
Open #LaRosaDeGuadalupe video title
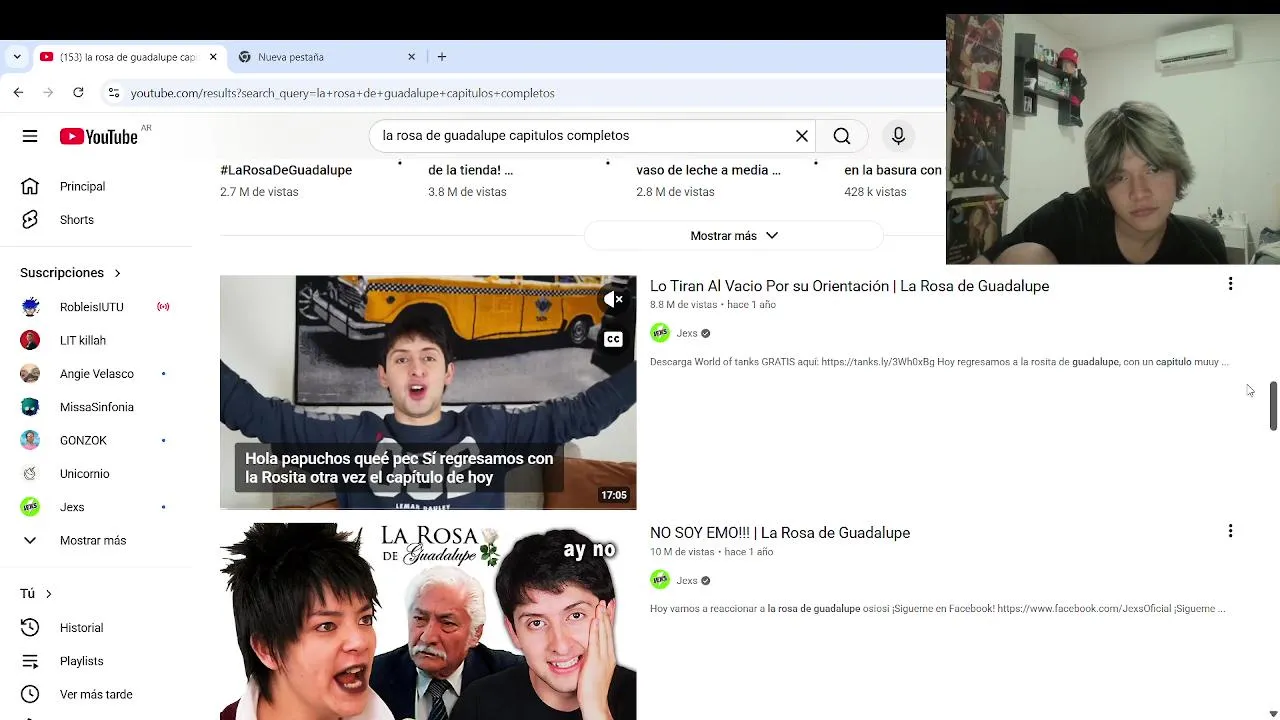click(286, 170)
